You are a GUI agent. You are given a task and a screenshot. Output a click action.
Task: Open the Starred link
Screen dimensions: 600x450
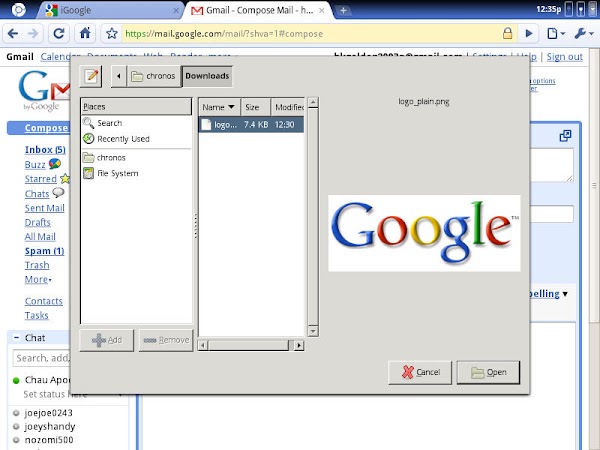(41, 179)
